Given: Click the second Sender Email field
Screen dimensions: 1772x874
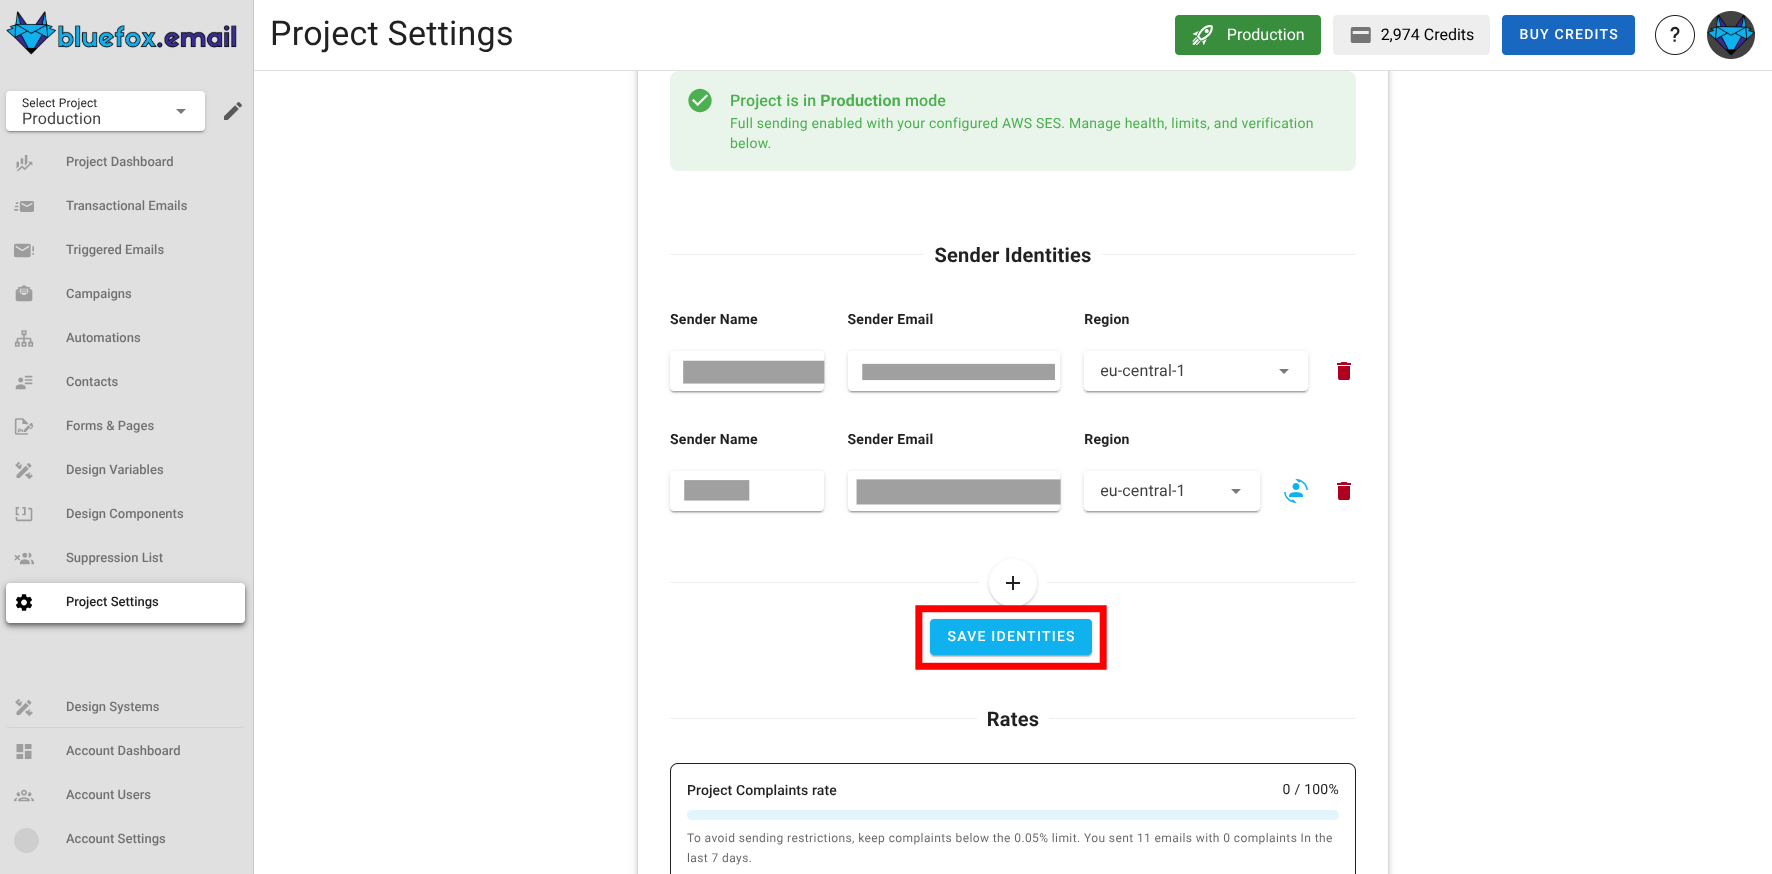Looking at the screenshot, I should [953, 491].
